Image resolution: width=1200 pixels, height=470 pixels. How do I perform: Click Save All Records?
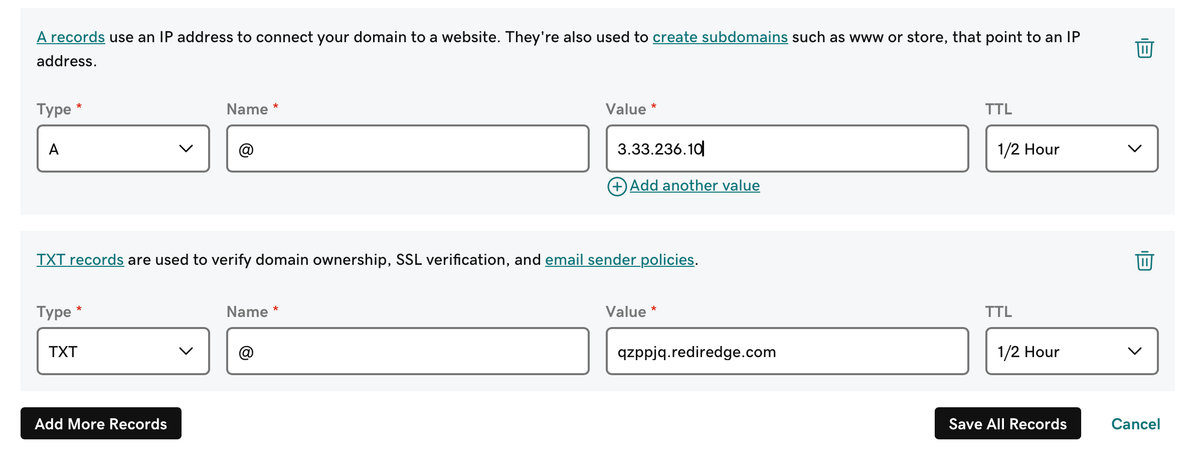coord(1007,424)
